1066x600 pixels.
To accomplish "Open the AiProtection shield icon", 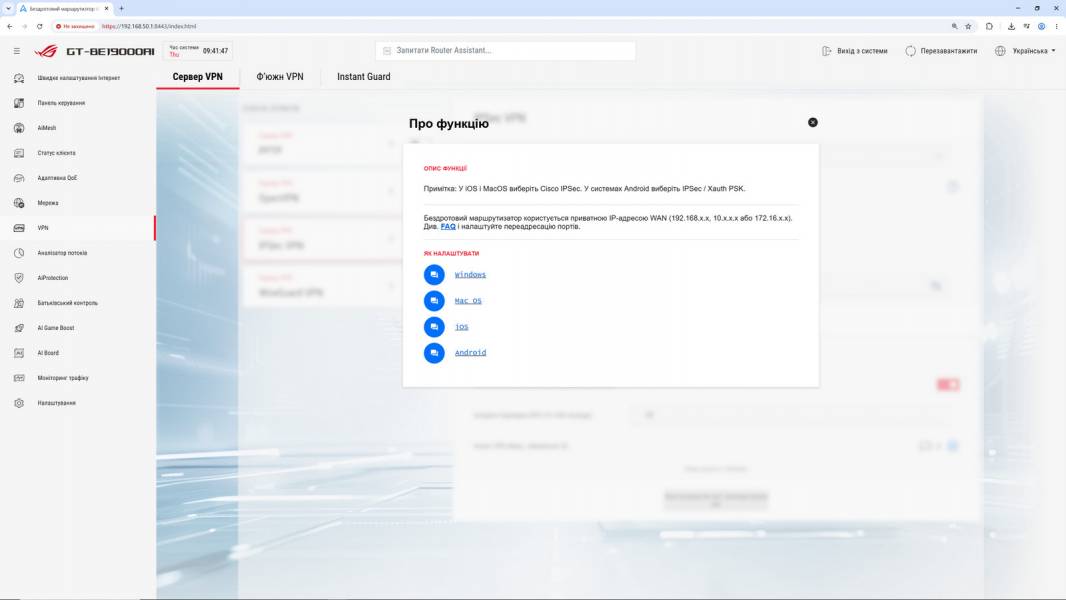I will click(x=19, y=278).
